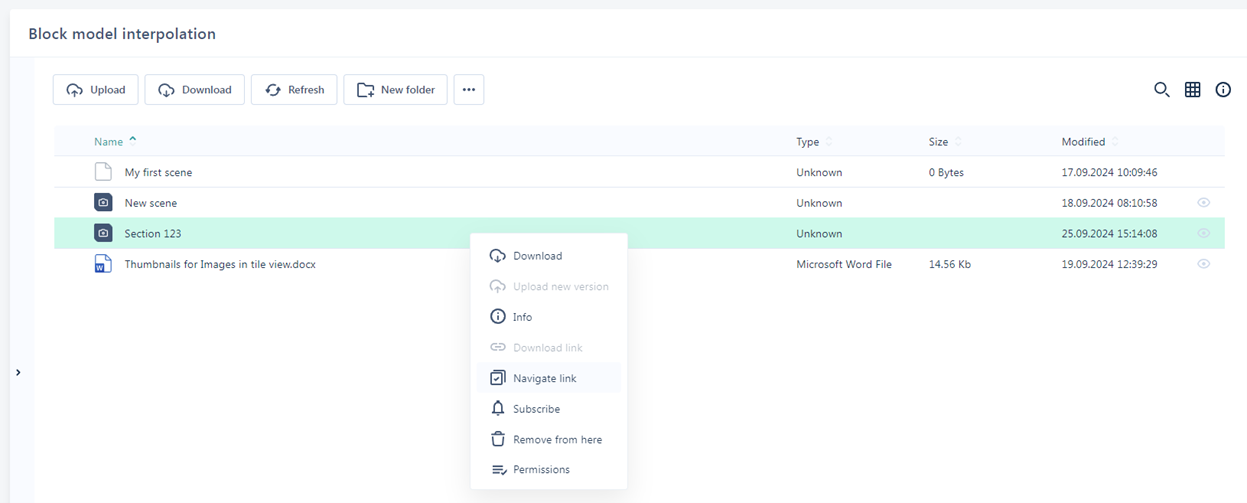
Task: Toggle eye icon for Section 123 row
Action: pos(1203,233)
